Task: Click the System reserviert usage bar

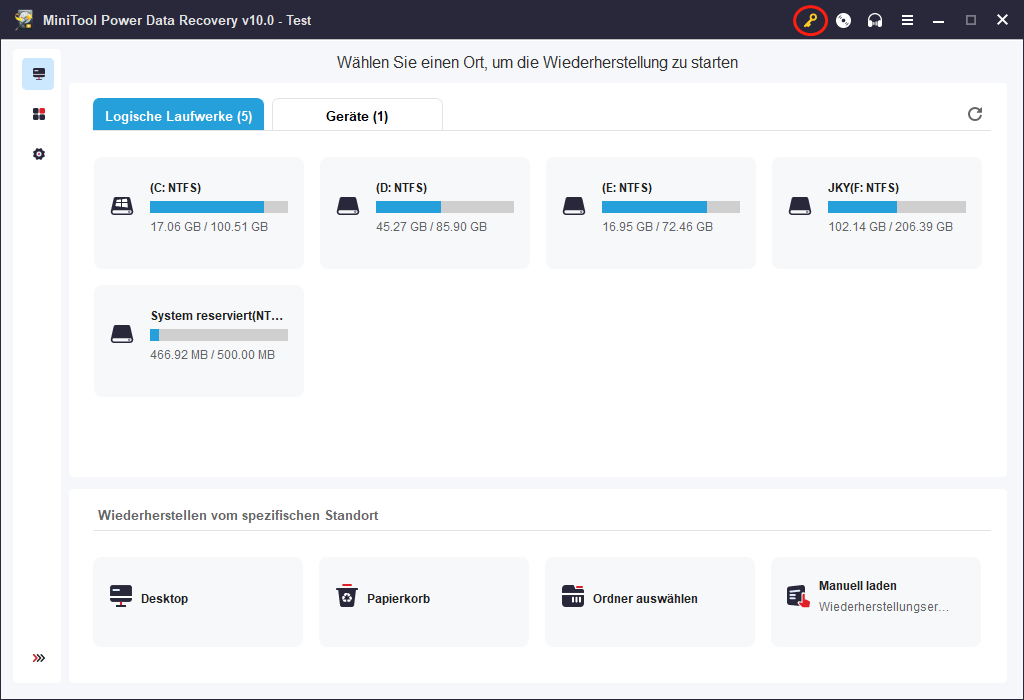Action: click(x=219, y=335)
